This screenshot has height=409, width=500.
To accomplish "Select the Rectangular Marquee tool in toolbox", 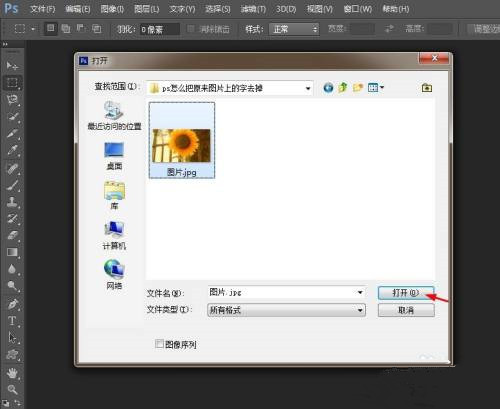I will pos(13,82).
